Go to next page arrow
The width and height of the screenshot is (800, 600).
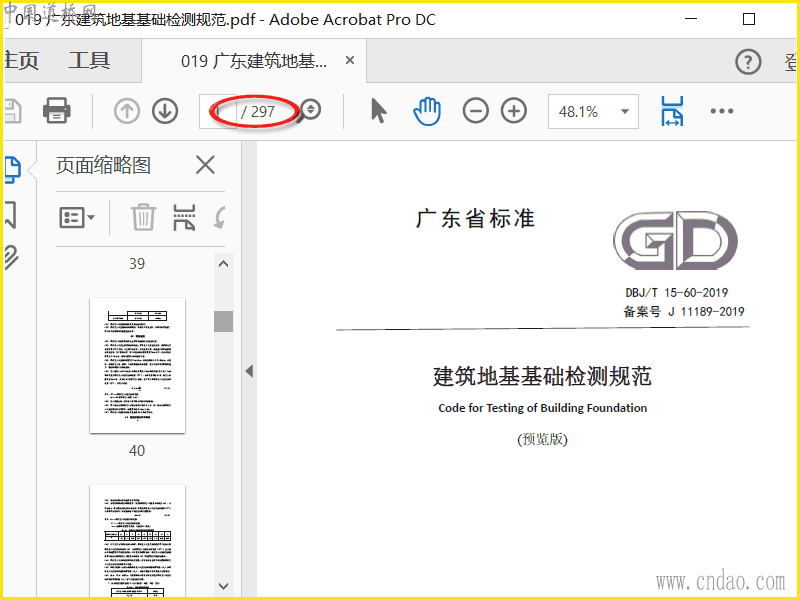[165, 111]
